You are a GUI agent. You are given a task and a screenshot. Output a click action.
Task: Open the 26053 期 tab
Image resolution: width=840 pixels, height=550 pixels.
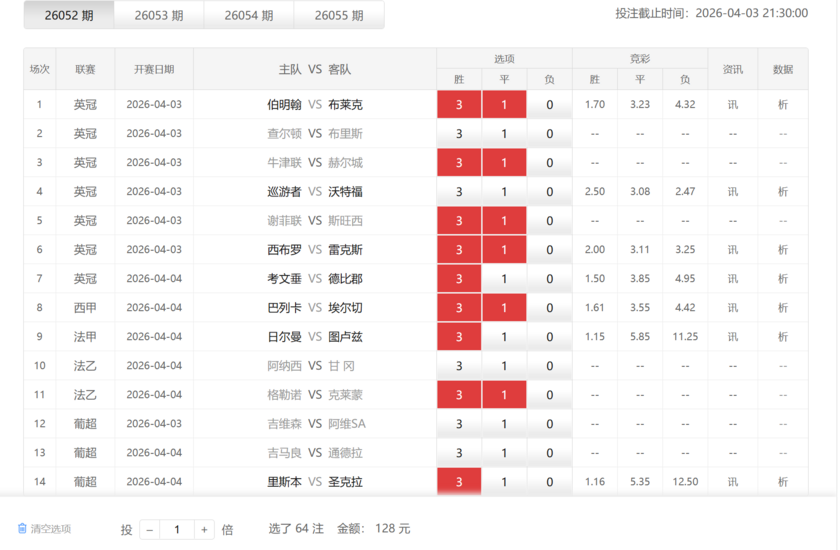[159, 15]
